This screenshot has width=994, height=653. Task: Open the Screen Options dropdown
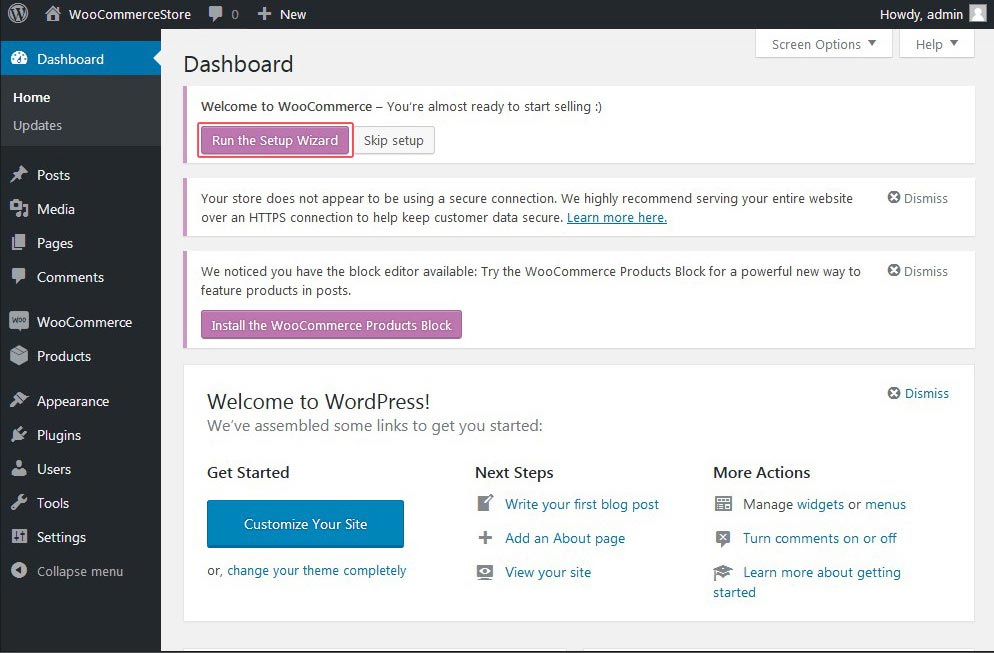click(x=822, y=44)
